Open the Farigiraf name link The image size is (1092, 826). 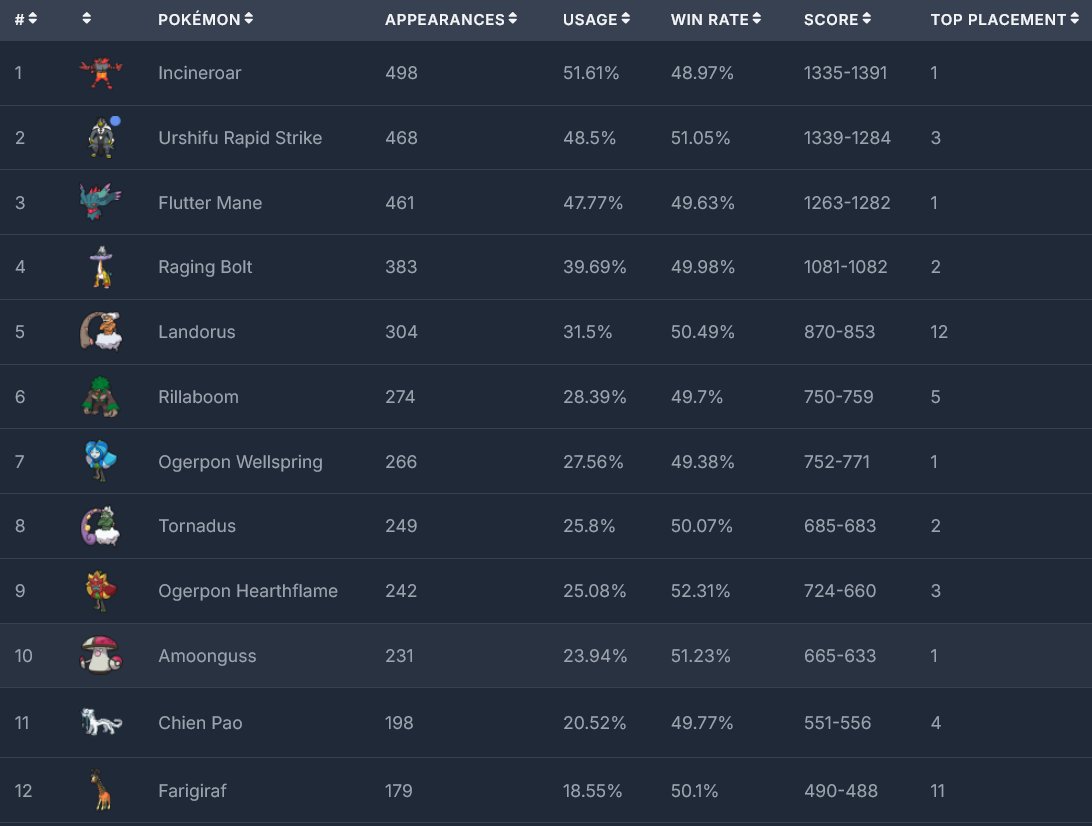192,791
